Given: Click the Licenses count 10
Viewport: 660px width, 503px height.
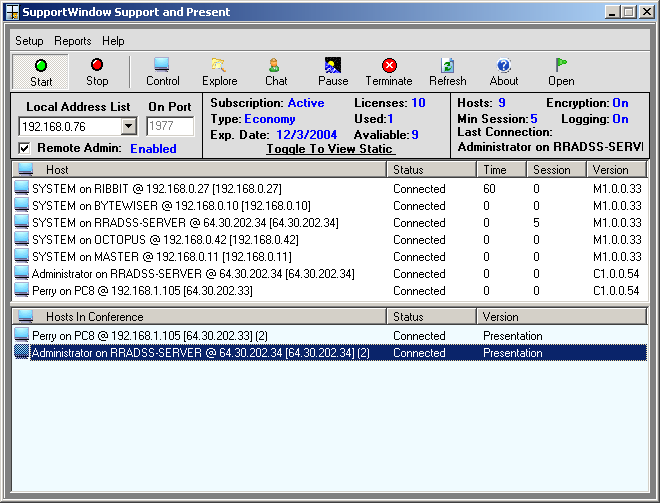Looking at the screenshot, I should click(x=418, y=103).
